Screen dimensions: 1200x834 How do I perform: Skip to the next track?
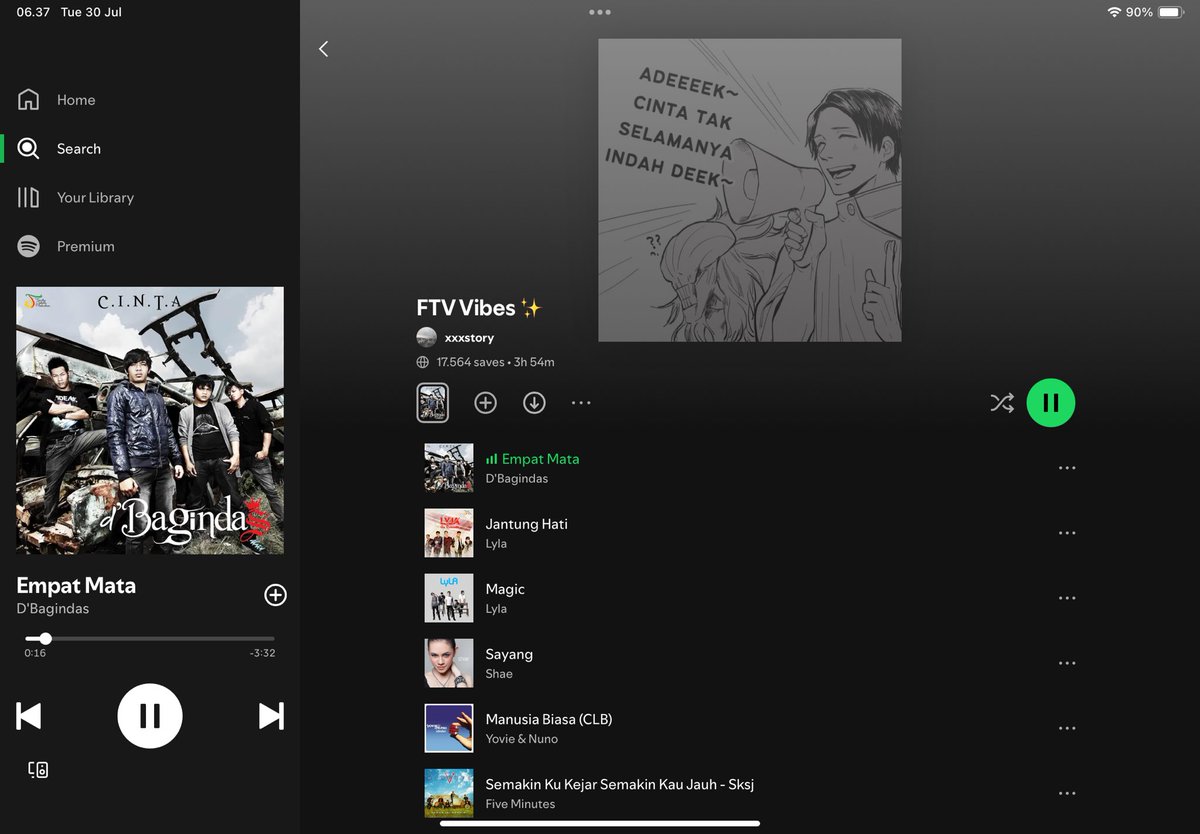click(271, 716)
